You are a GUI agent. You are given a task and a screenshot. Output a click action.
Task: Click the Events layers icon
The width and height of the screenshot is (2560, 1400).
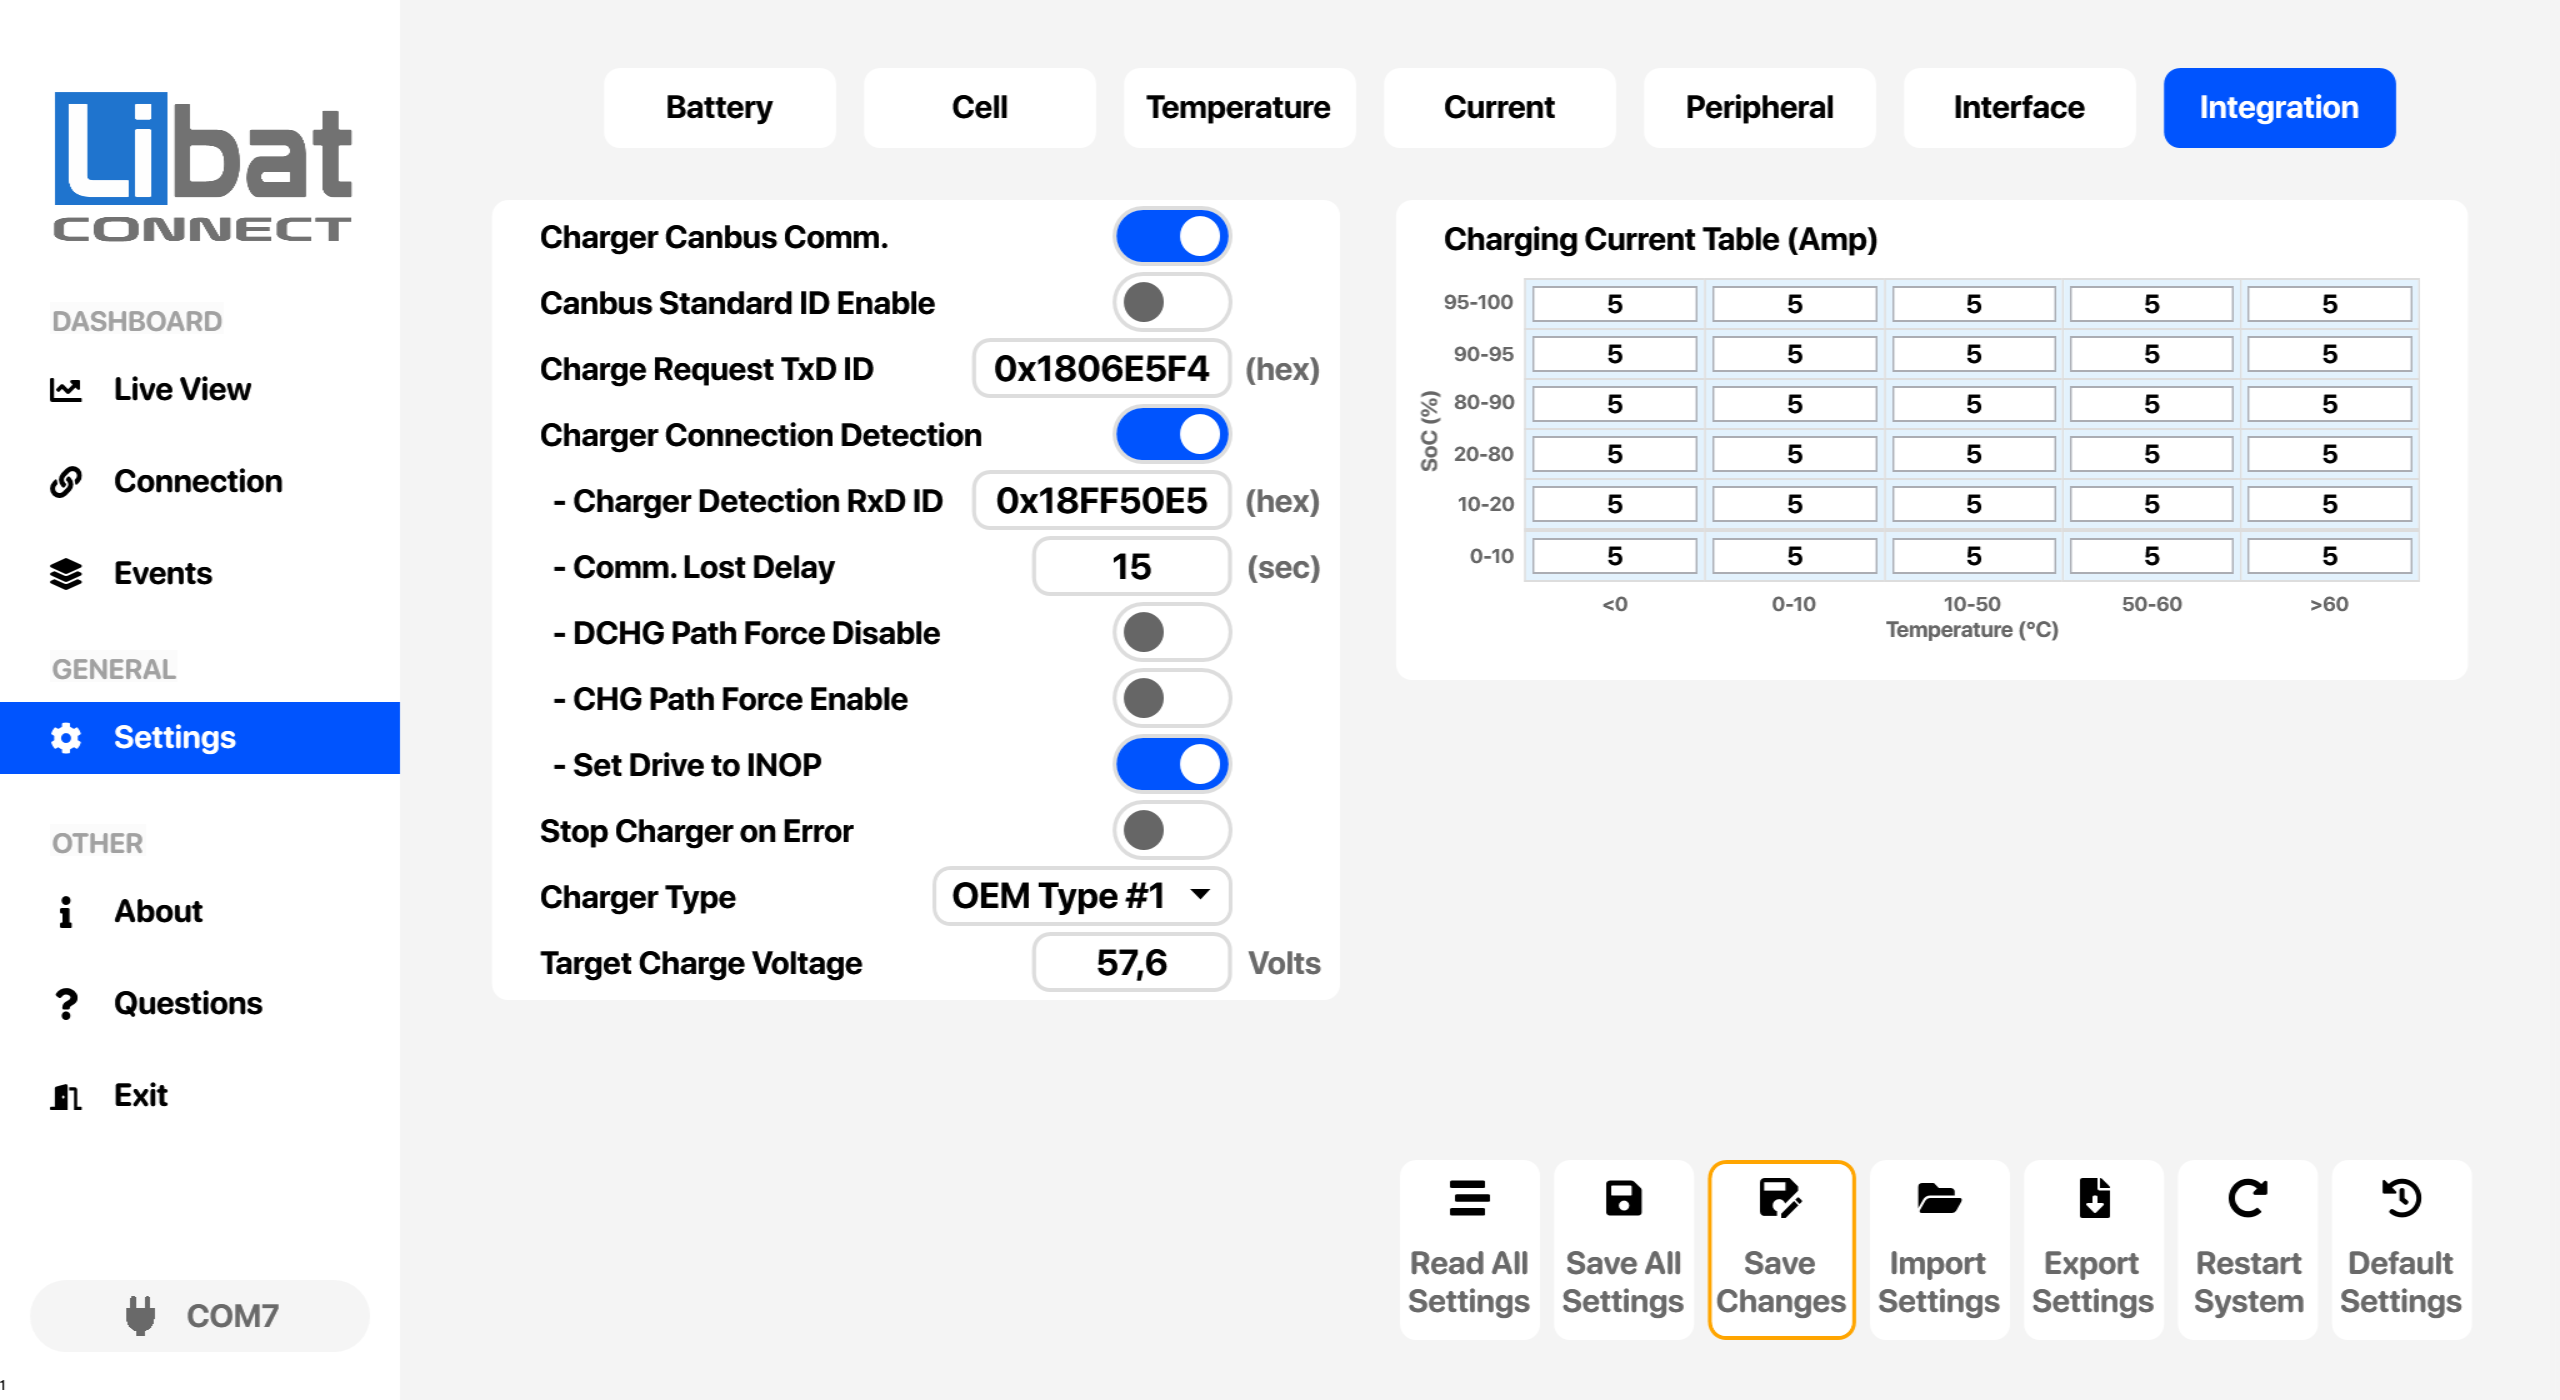[x=66, y=573]
